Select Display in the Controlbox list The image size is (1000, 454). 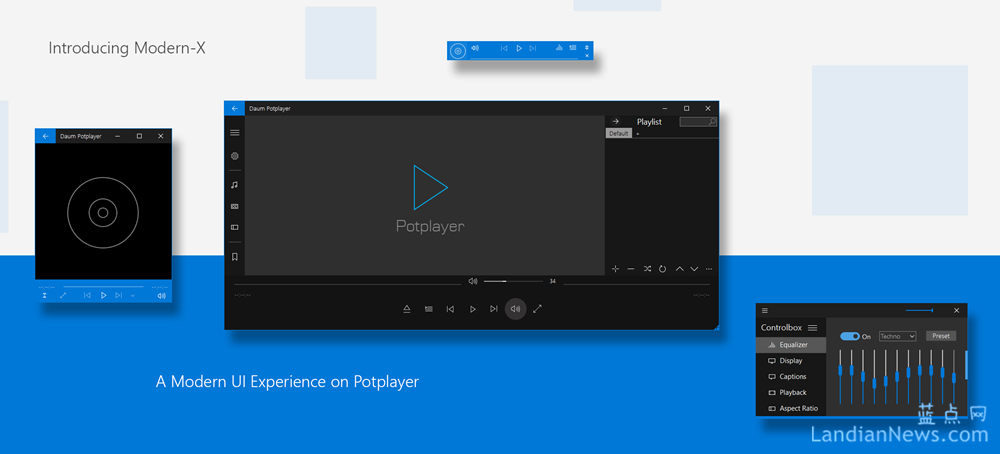click(x=791, y=361)
